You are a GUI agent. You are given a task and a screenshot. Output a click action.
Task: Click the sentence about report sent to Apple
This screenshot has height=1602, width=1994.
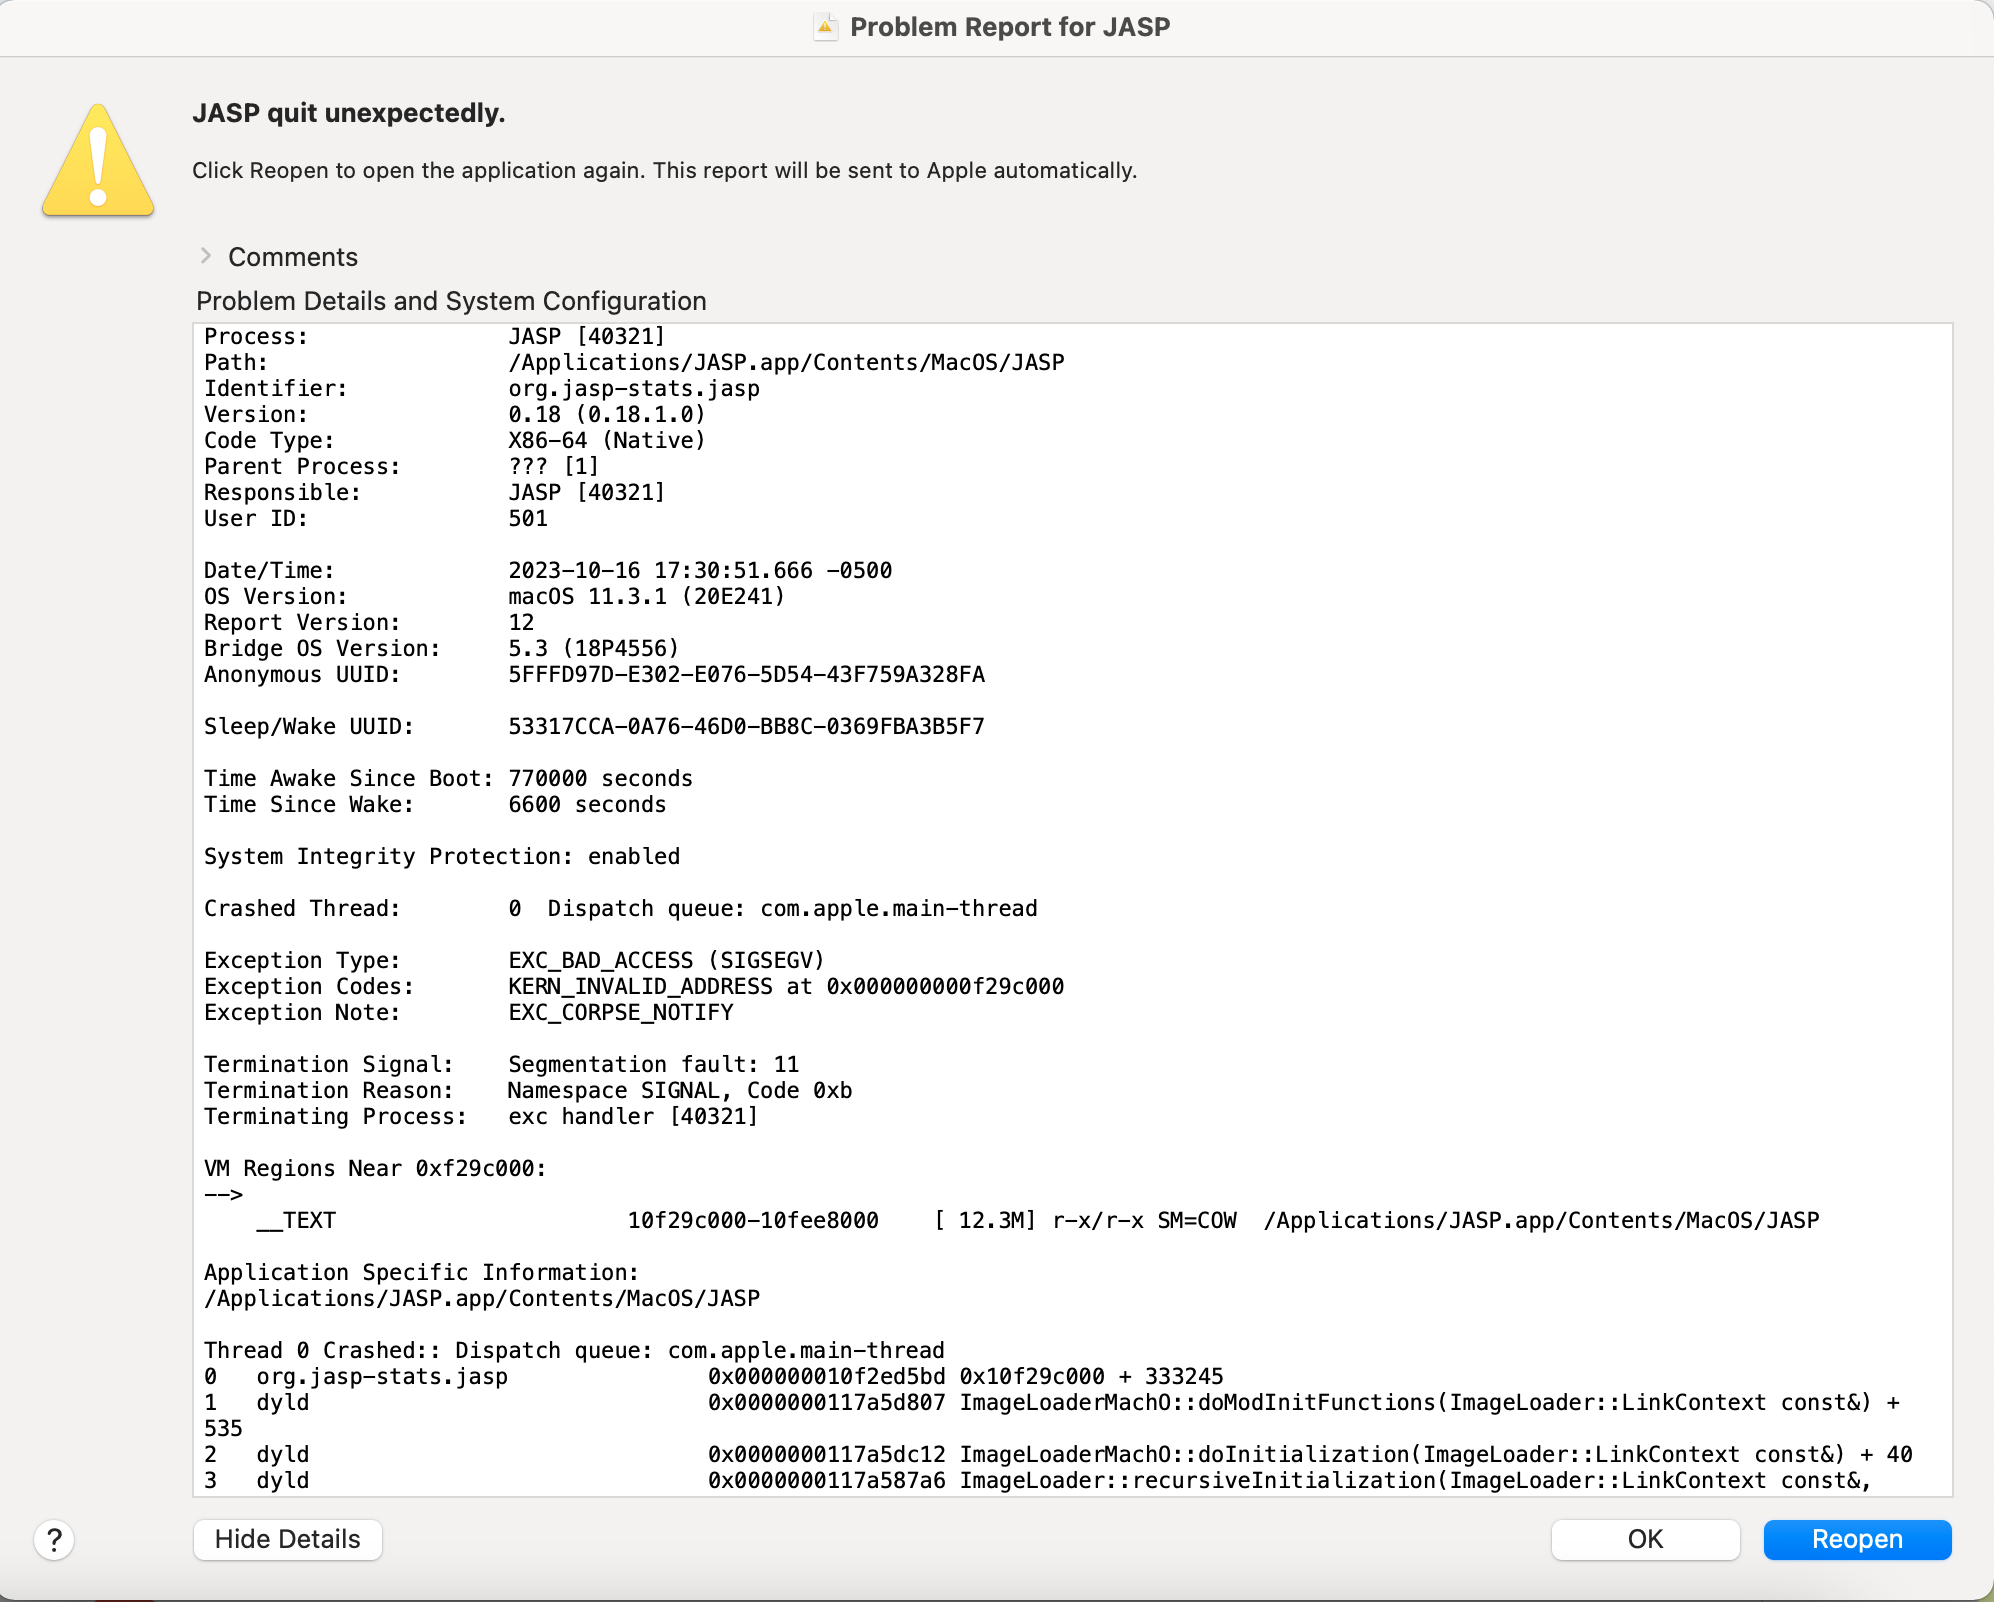(664, 170)
